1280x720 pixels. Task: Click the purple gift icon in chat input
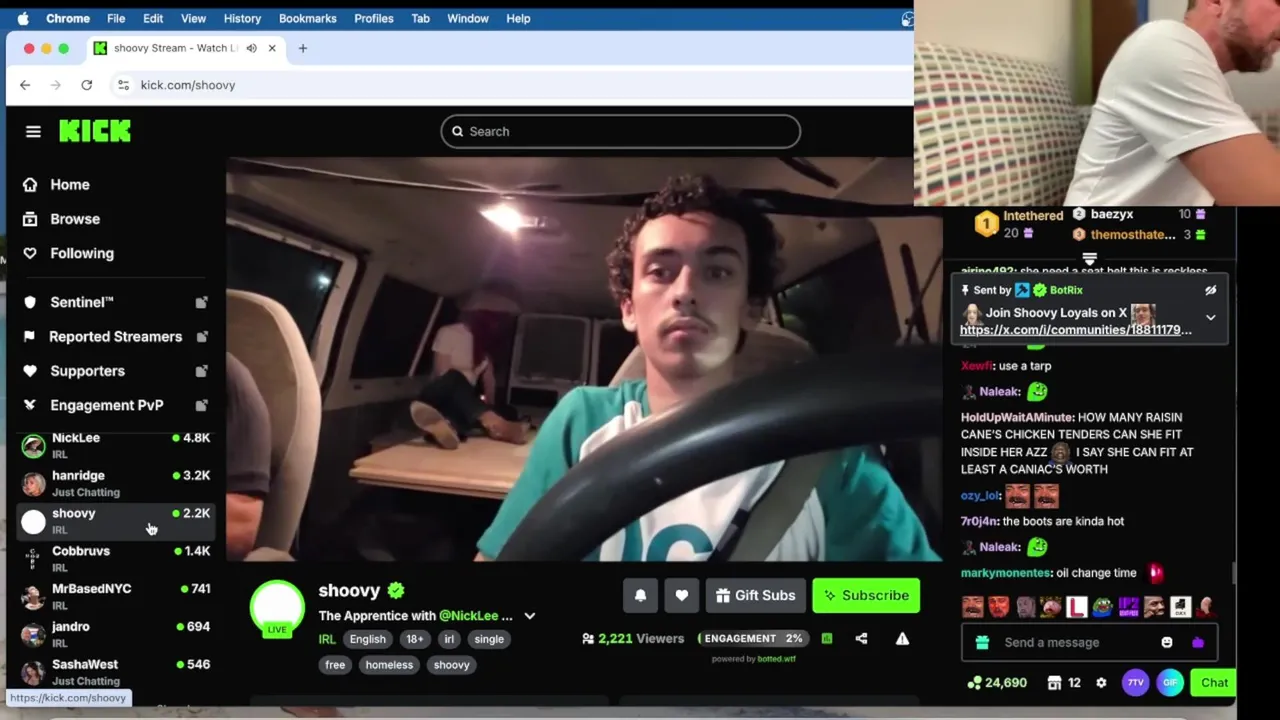pos(1198,642)
